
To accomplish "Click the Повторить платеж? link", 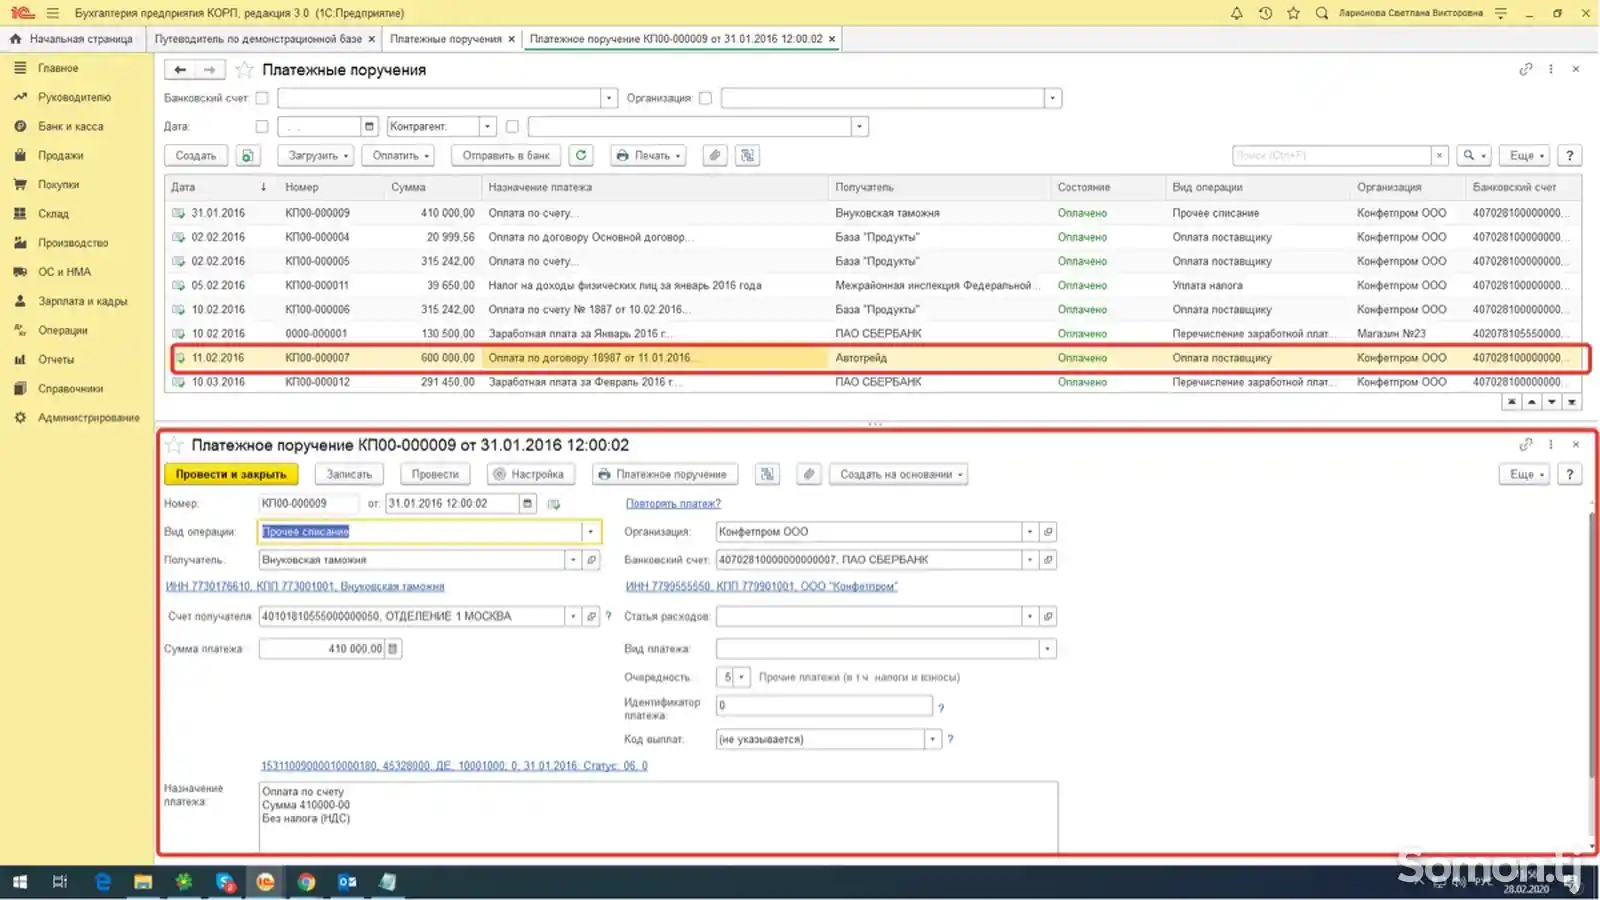I will [673, 503].
